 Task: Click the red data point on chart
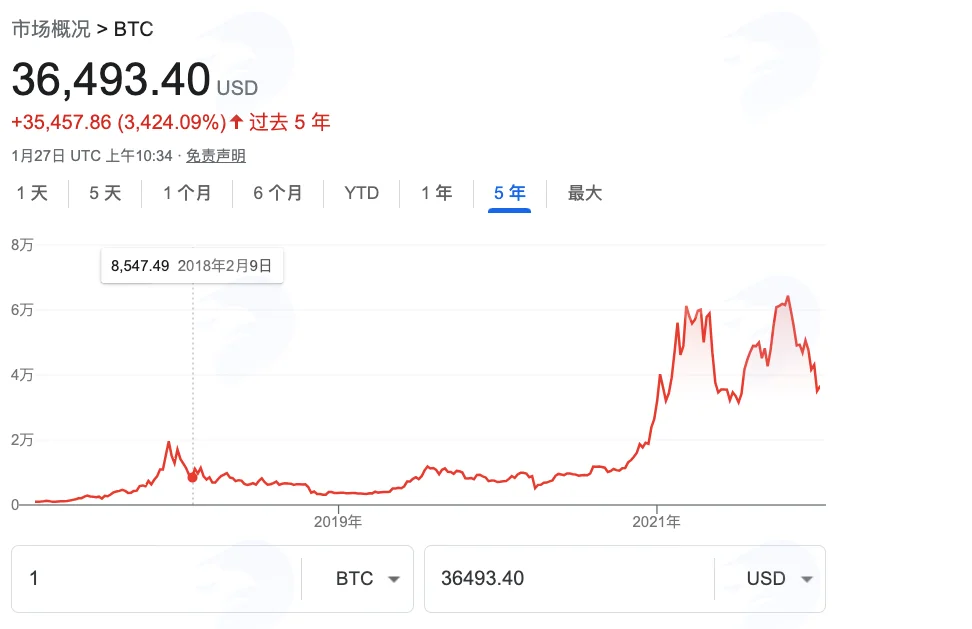click(x=193, y=477)
